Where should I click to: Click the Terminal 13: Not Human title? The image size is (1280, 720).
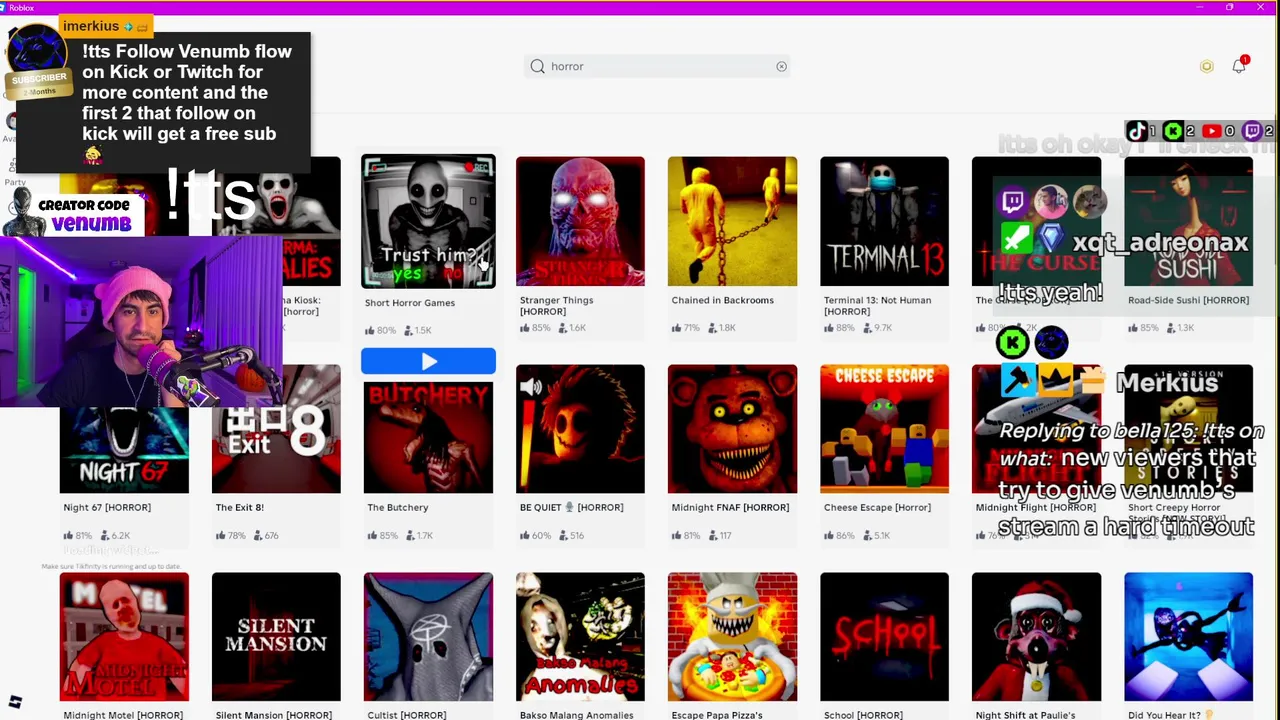click(877, 305)
